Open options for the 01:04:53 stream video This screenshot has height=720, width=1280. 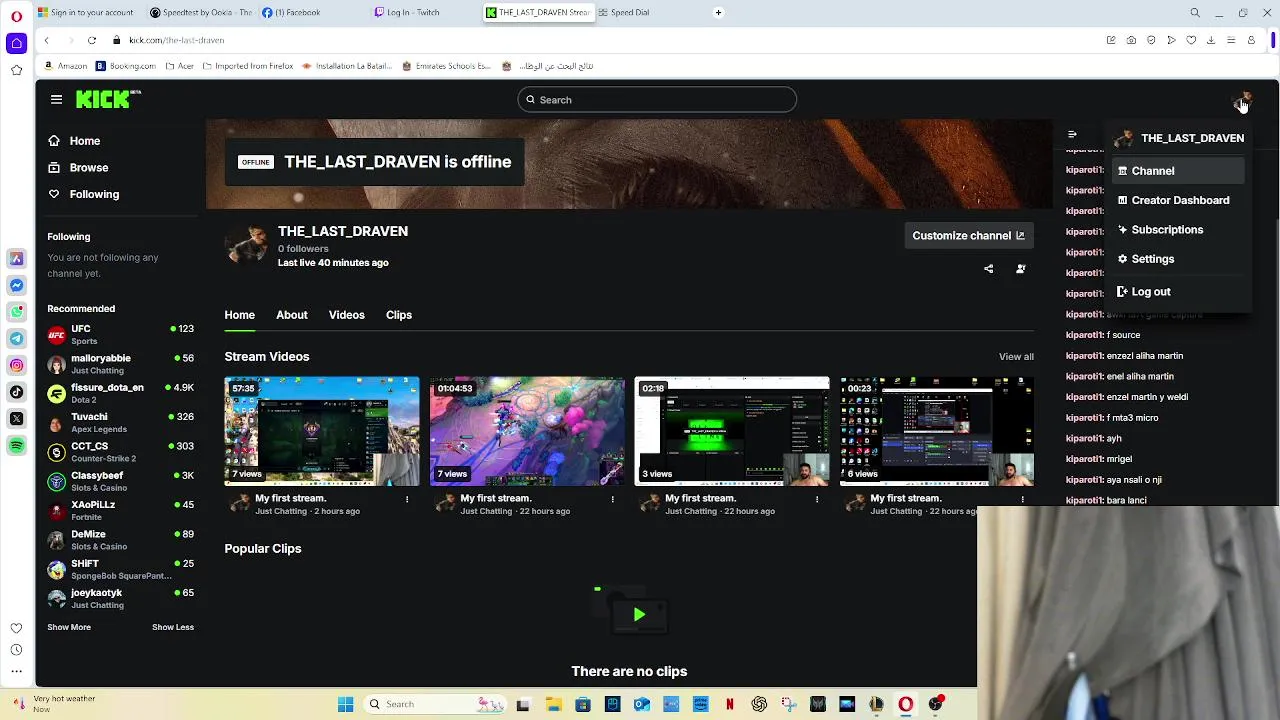tap(613, 499)
